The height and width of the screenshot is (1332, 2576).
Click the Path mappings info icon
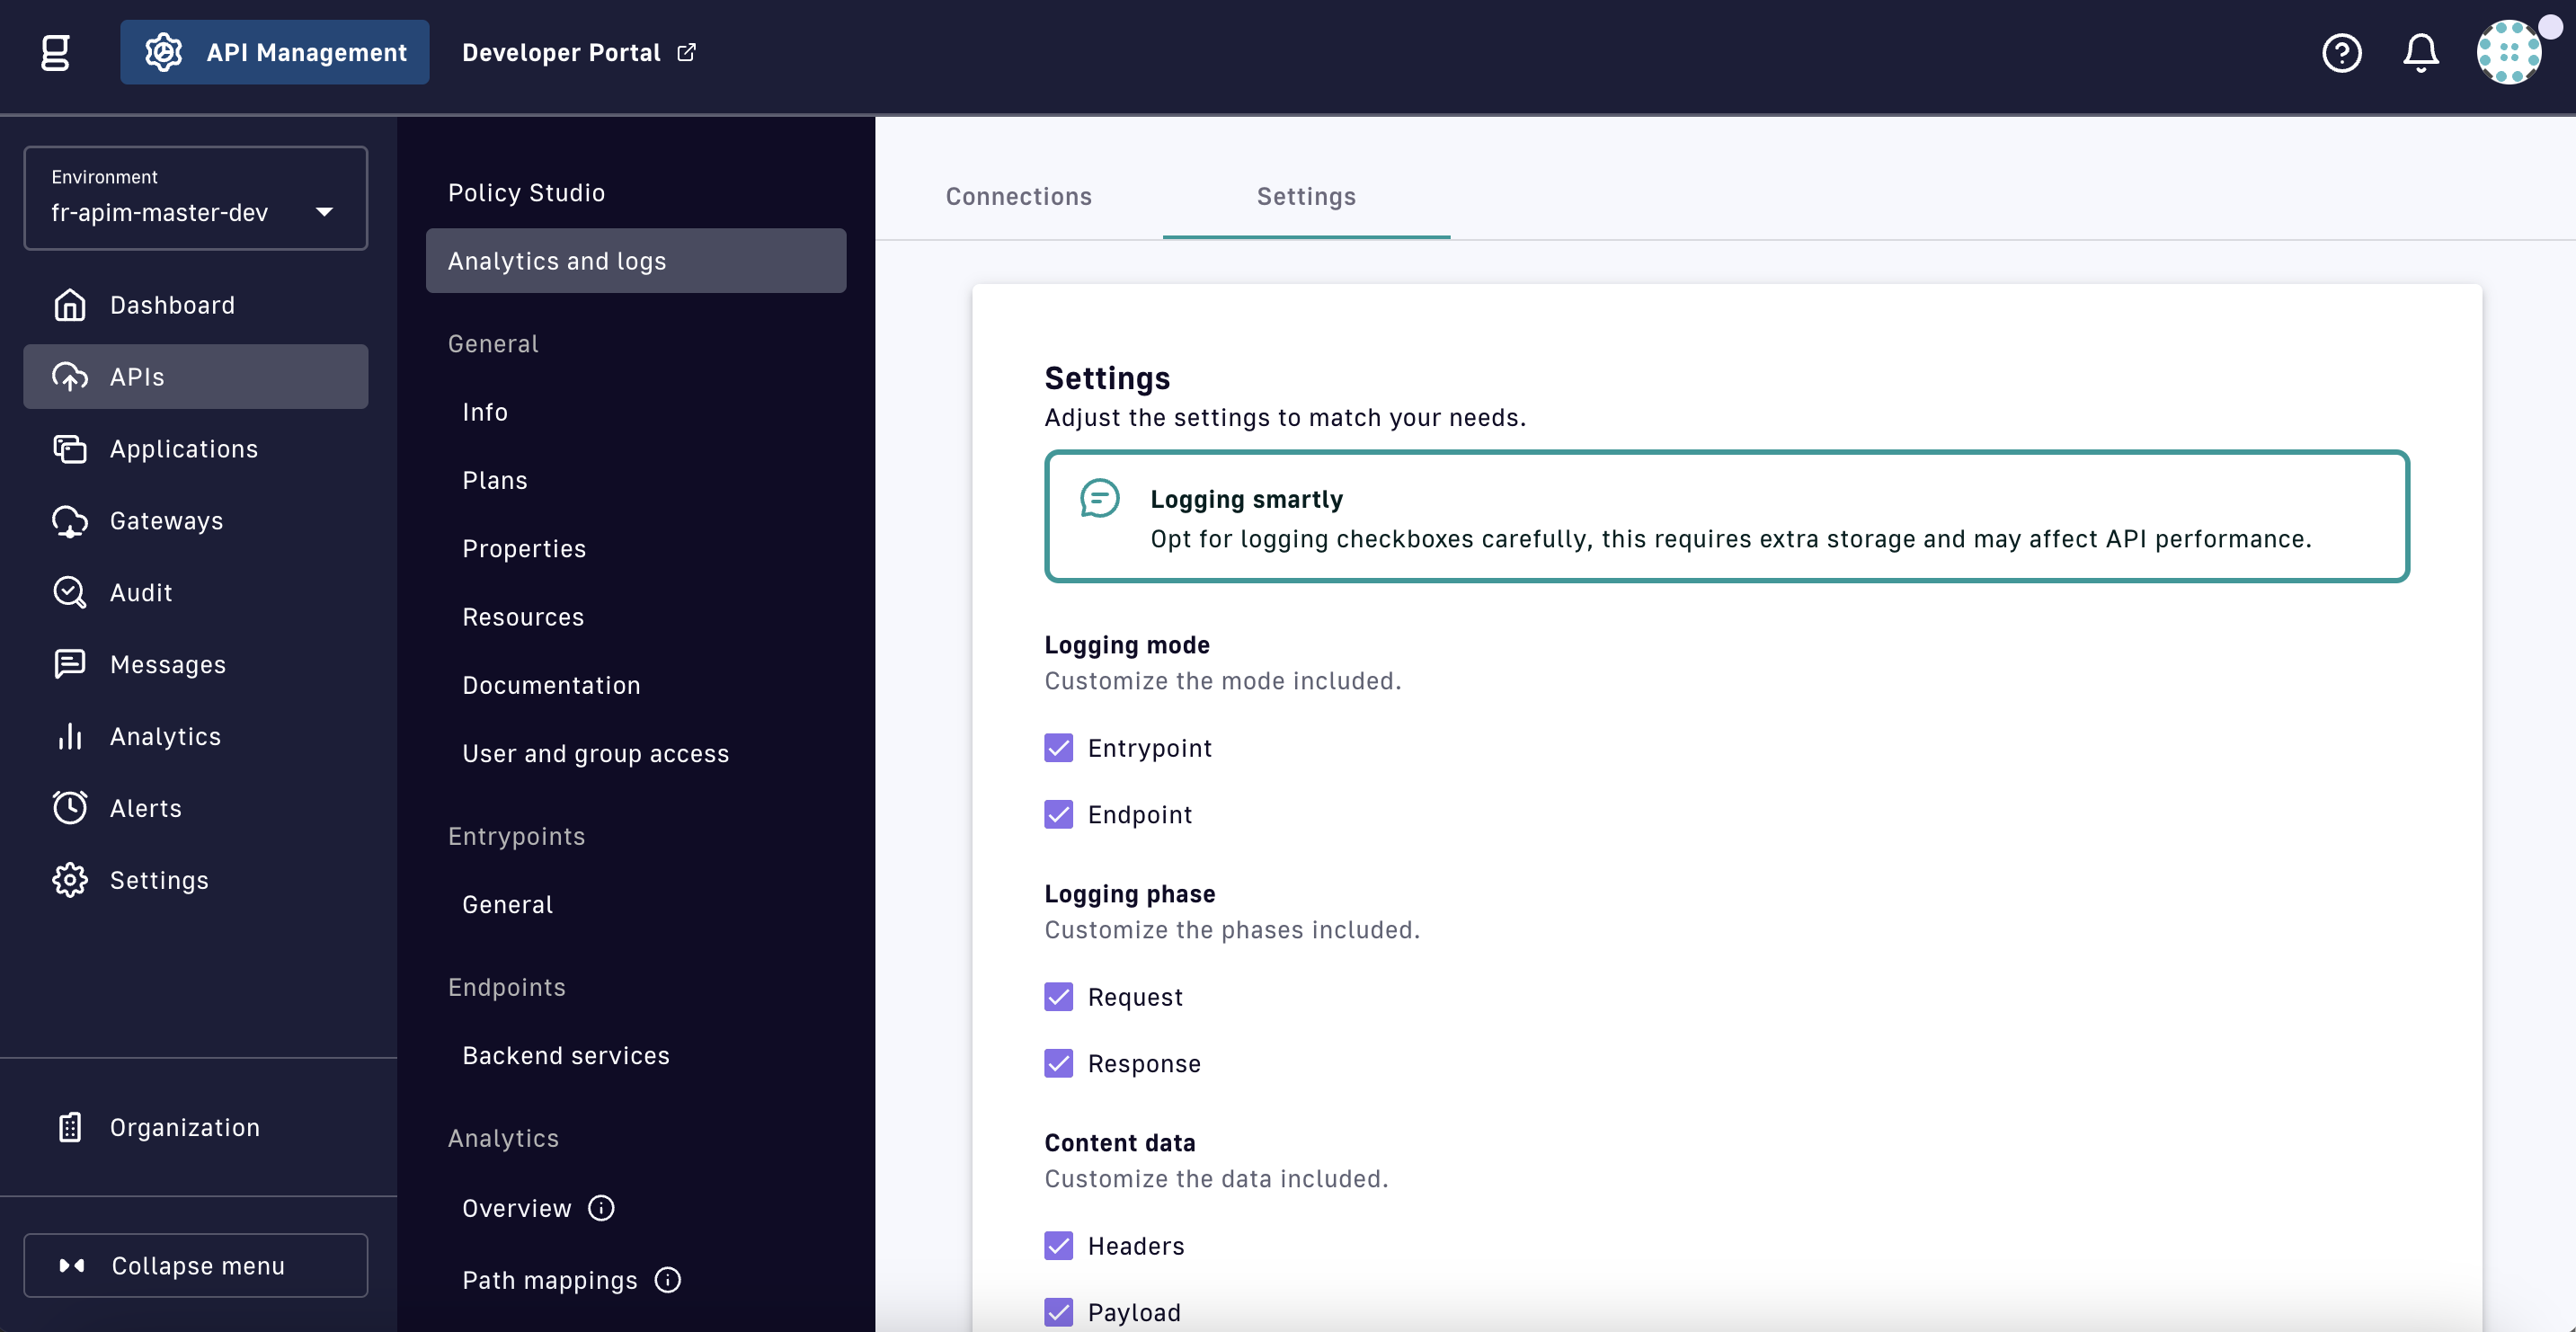point(667,1280)
